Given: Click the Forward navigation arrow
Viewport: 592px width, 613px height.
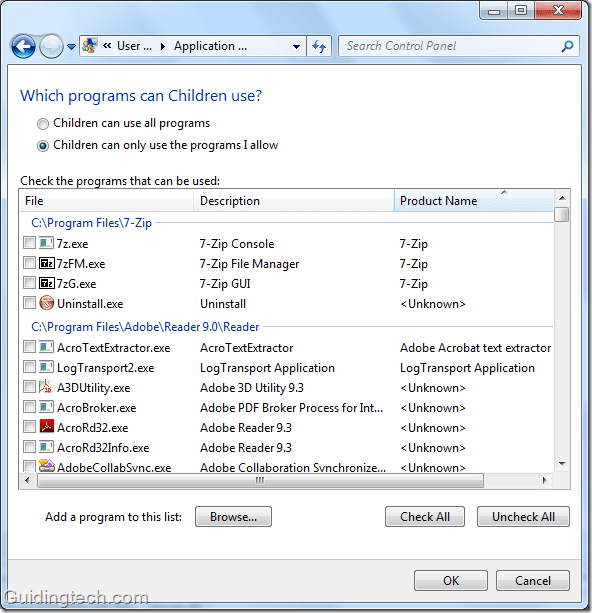Looking at the screenshot, I should click(x=52, y=46).
